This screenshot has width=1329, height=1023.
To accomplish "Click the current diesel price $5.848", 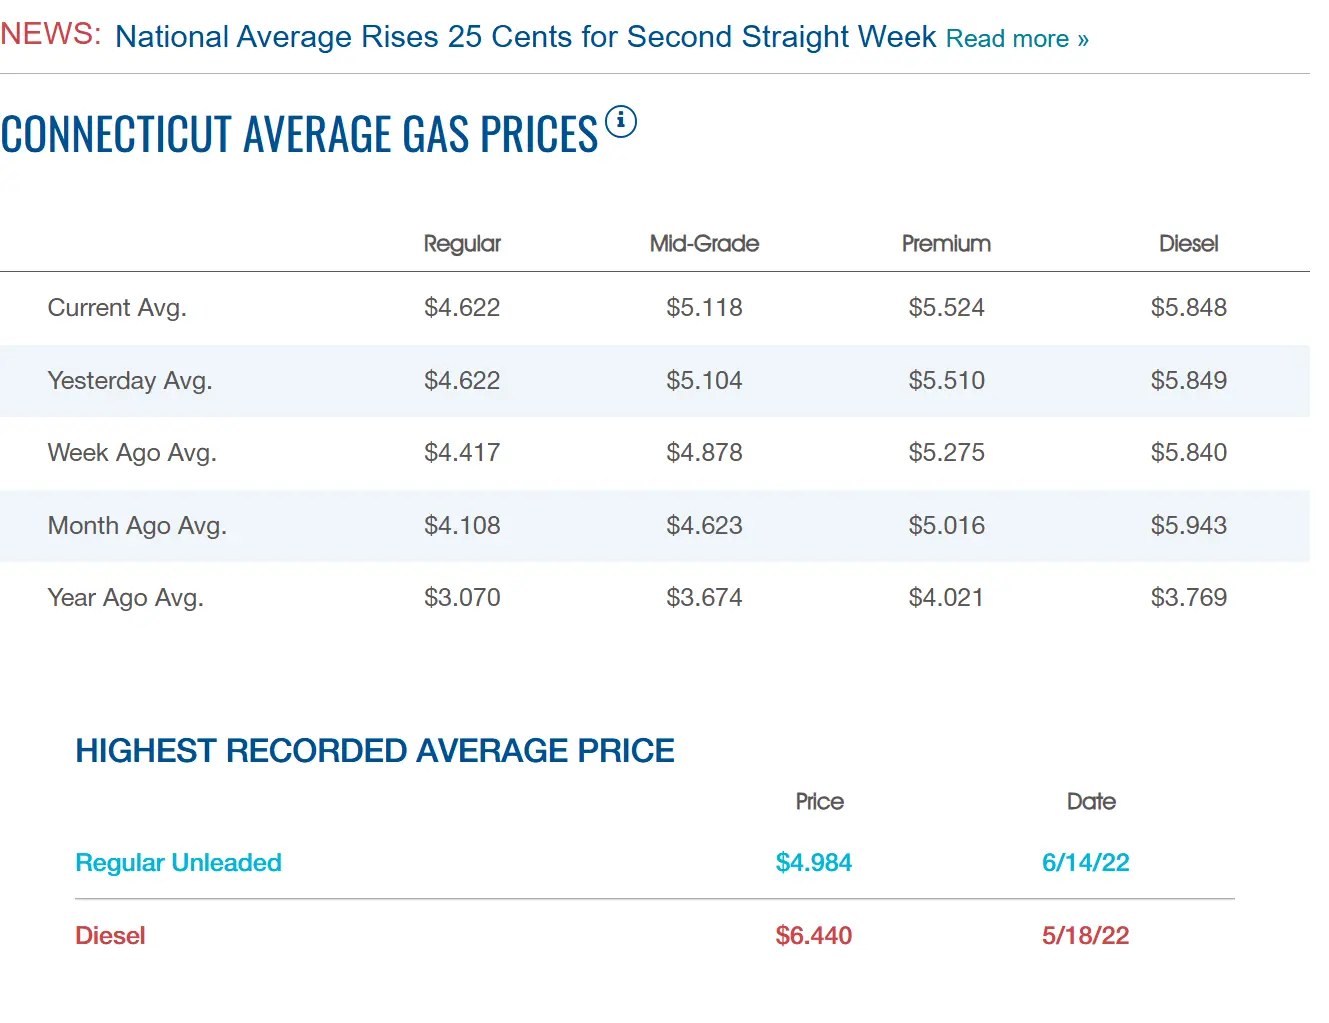I will point(1189,308).
